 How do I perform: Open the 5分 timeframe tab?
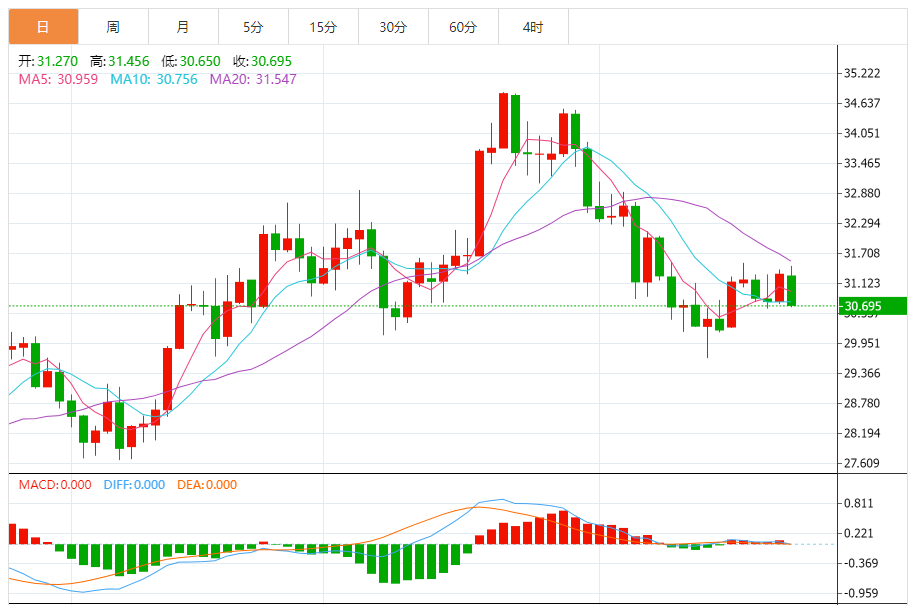pos(253,27)
